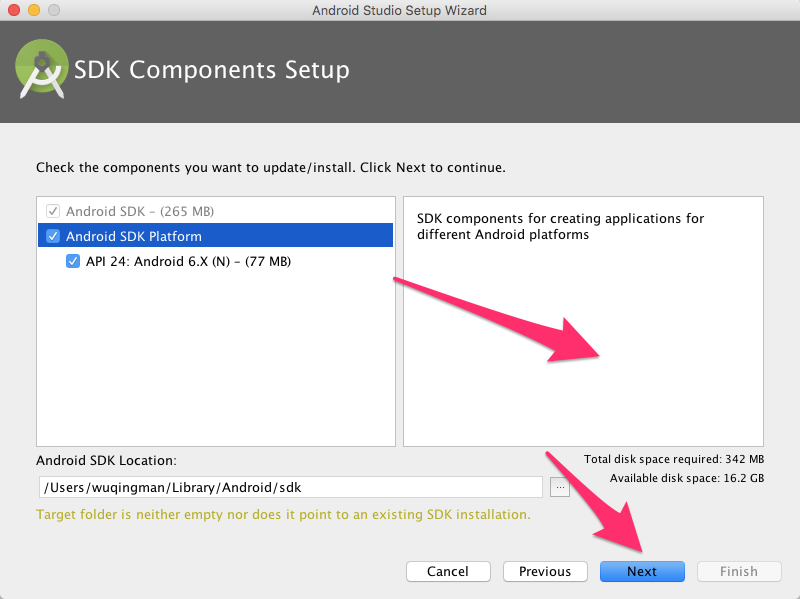Image resolution: width=800 pixels, height=599 pixels.
Task: Enable the Android SDK Platform checkbox
Action: pyautogui.click(x=54, y=235)
